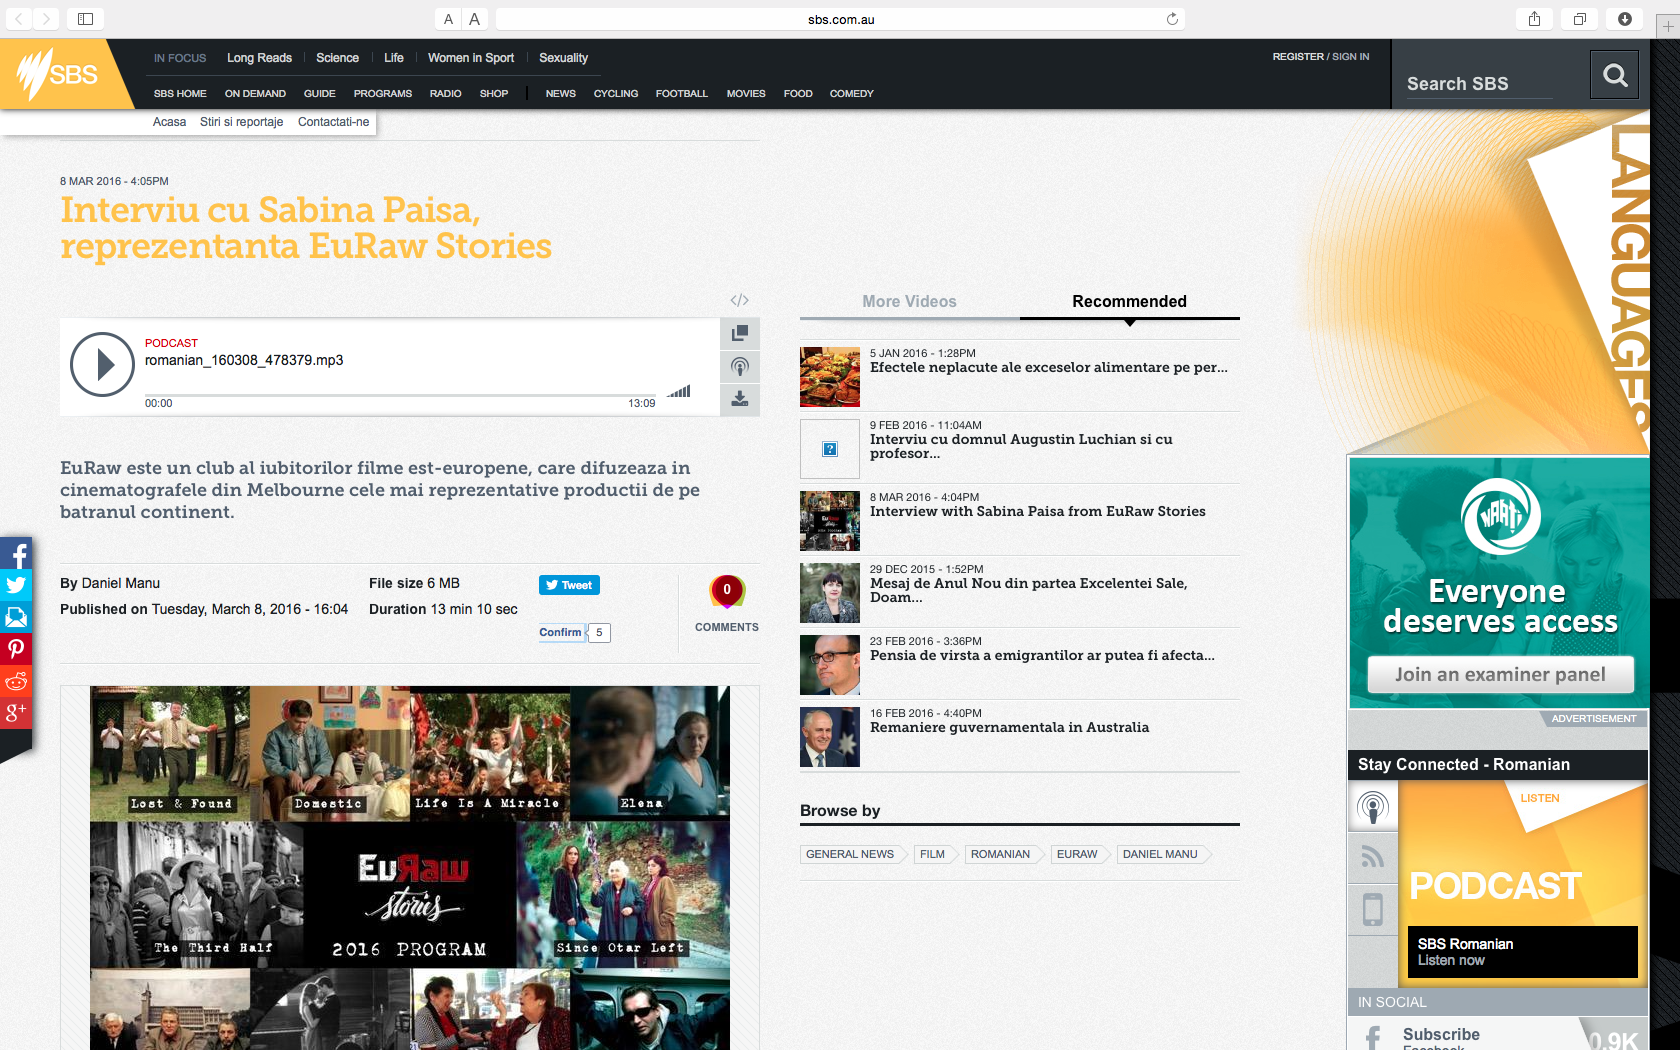Click the podcast subscribe icon beside player
Image resolution: width=1680 pixels, height=1050 pixels.
[740, 366]
